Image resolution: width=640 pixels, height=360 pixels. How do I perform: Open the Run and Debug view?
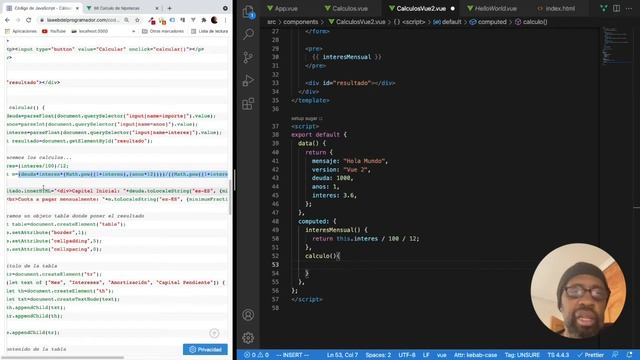tap(248, 80)
